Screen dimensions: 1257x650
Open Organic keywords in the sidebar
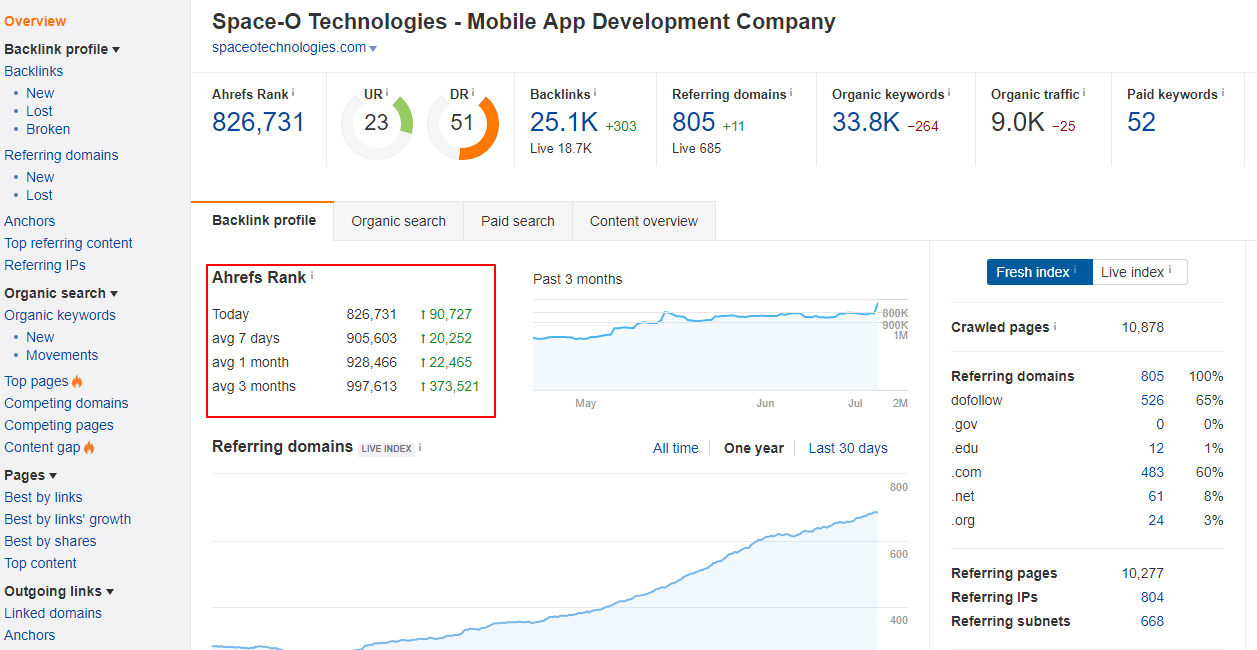[60, 315]
